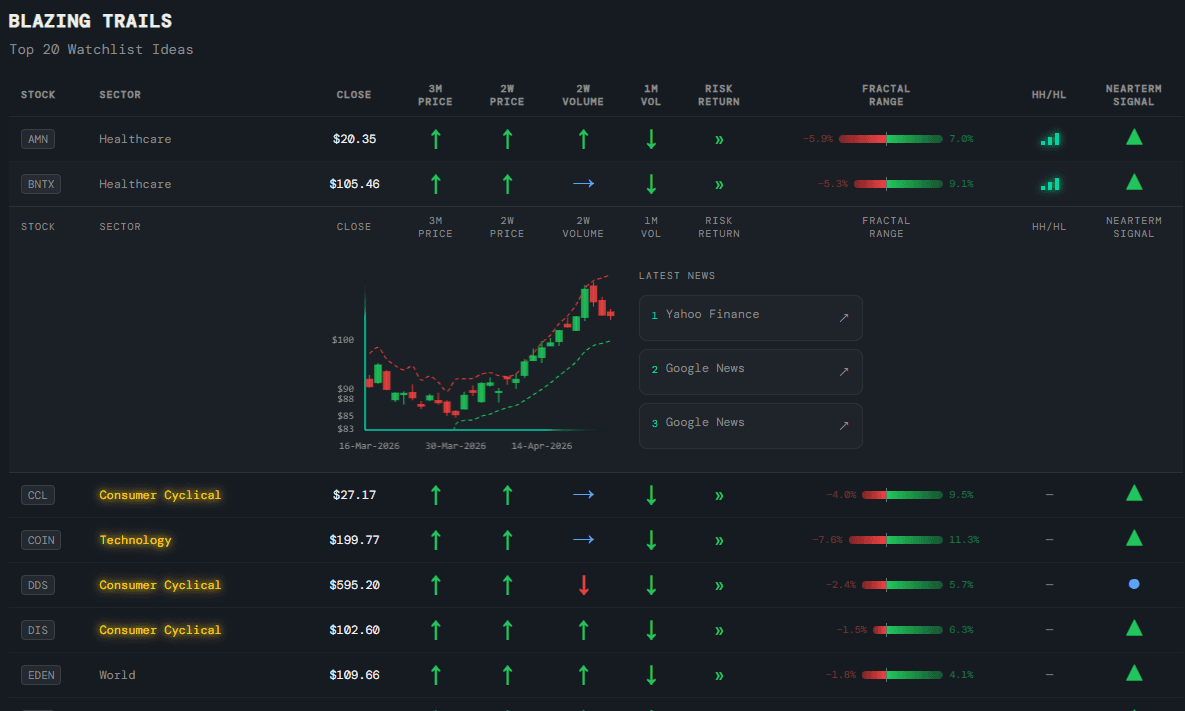1185x711 pixels.
Task: Expand the COIN ticker badge
Action: [x=40, y=540]
